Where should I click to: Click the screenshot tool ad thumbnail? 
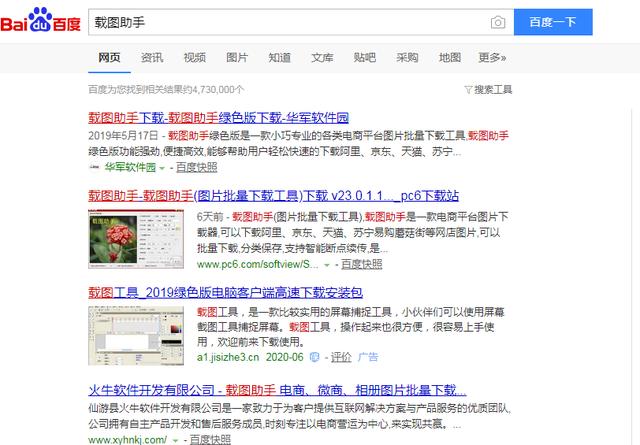tap(136, 335)
